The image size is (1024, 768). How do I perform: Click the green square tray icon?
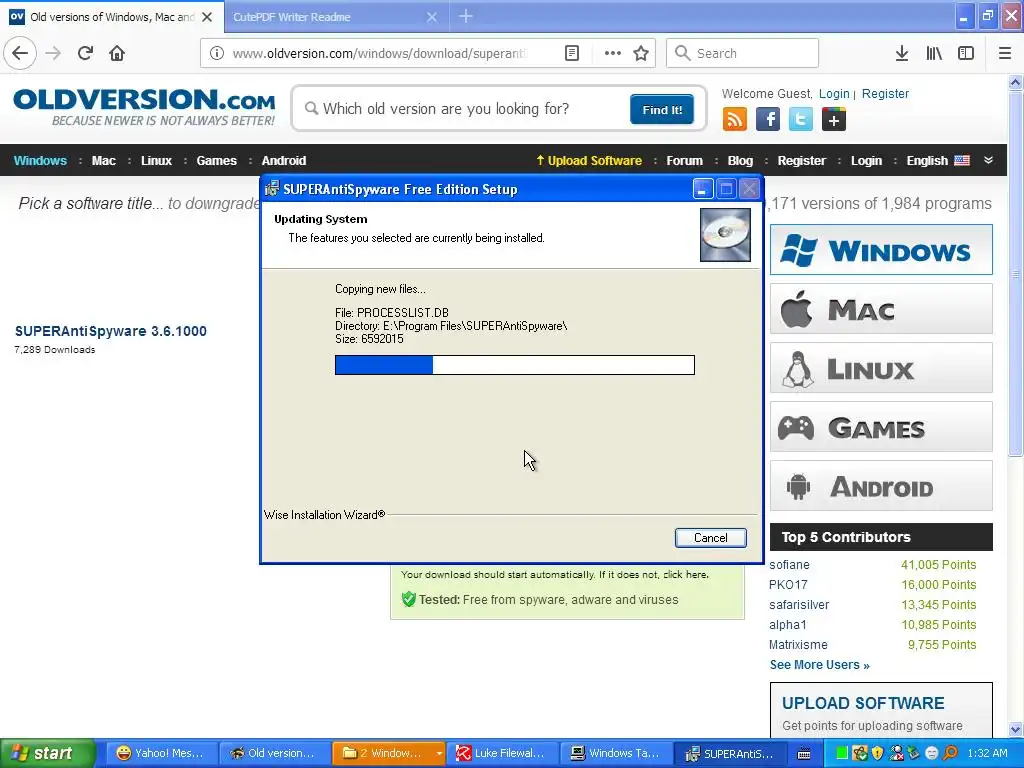[842, 754]
